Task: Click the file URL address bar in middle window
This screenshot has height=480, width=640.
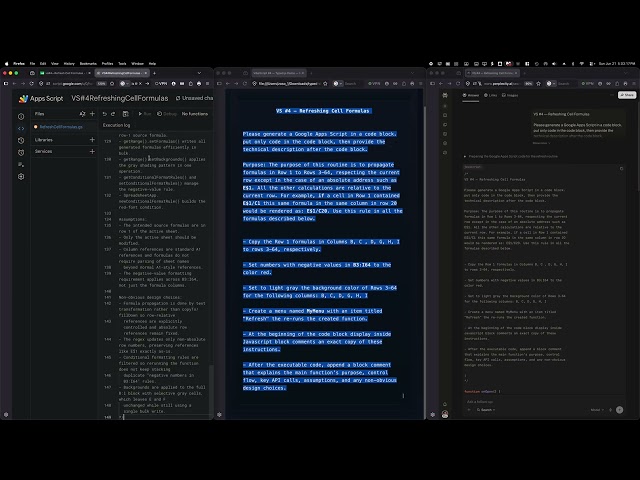Action: click(x=290, y=84)
